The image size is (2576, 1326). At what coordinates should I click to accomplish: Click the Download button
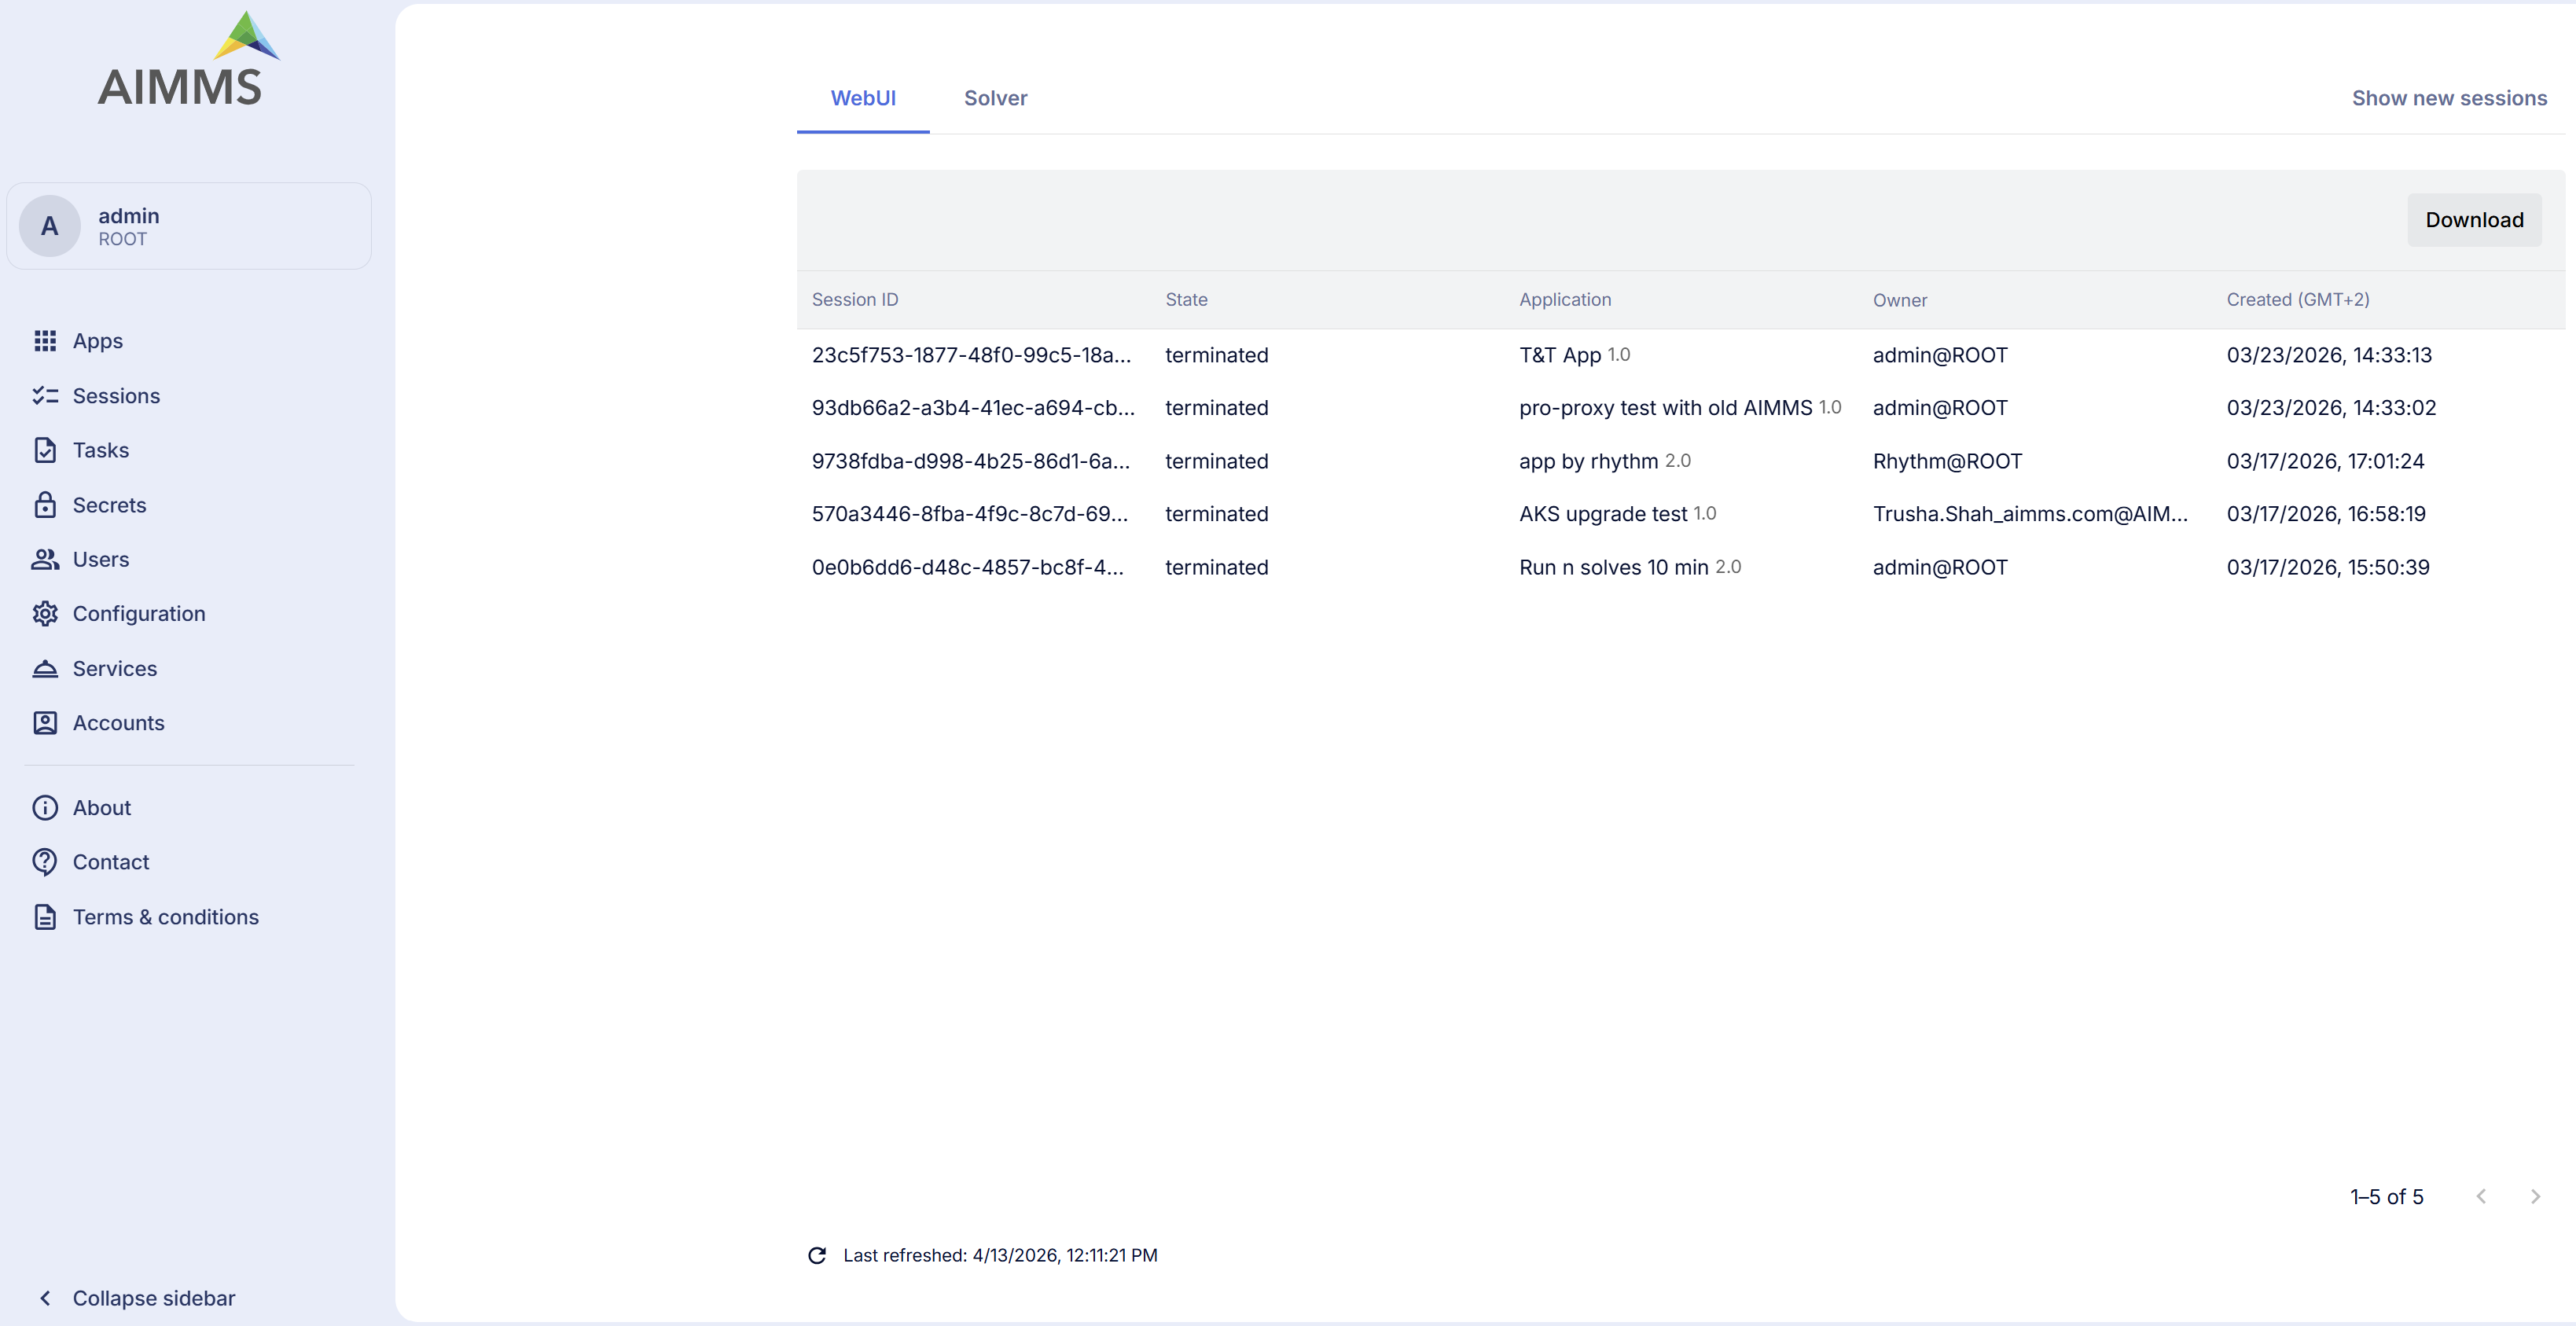pos(2474,219)
